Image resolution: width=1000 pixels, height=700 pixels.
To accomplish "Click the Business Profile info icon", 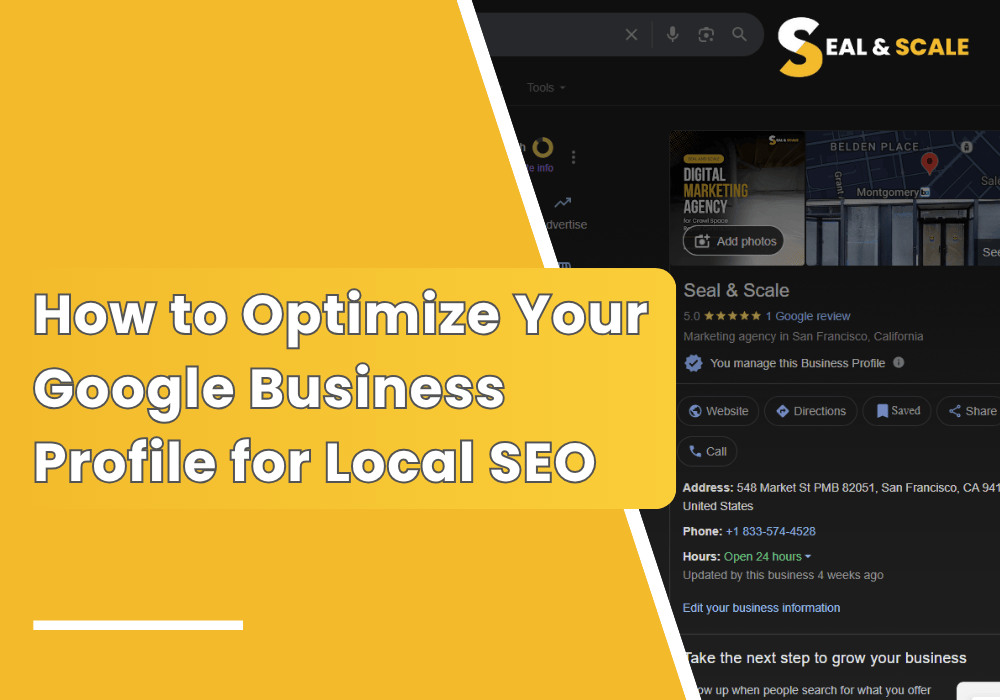I will click(897, 363).
